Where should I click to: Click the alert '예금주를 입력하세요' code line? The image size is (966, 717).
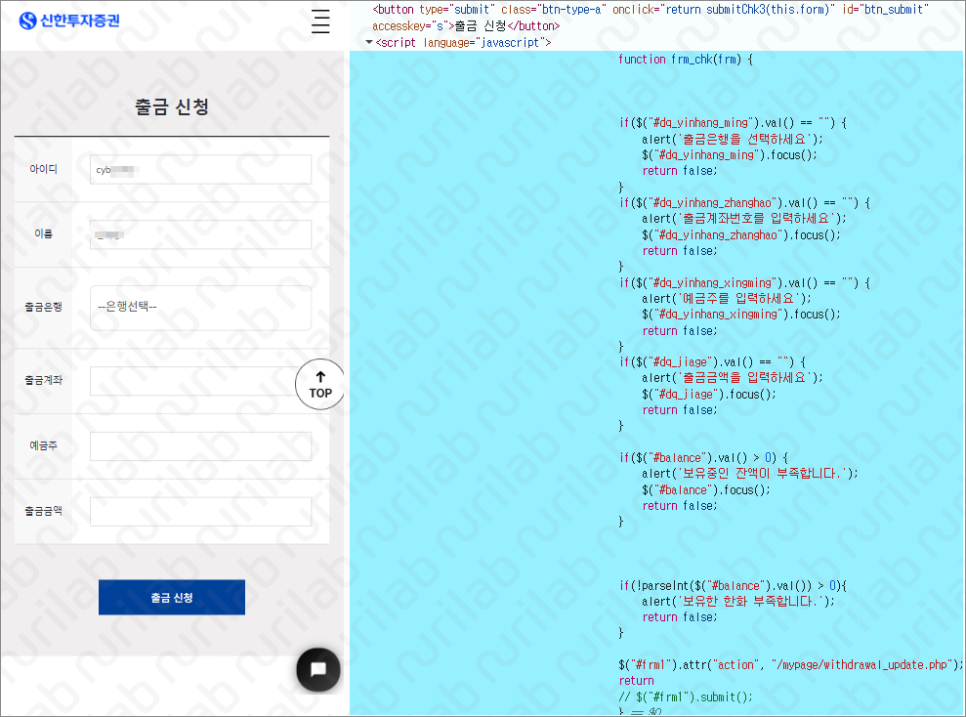[726, 299]
